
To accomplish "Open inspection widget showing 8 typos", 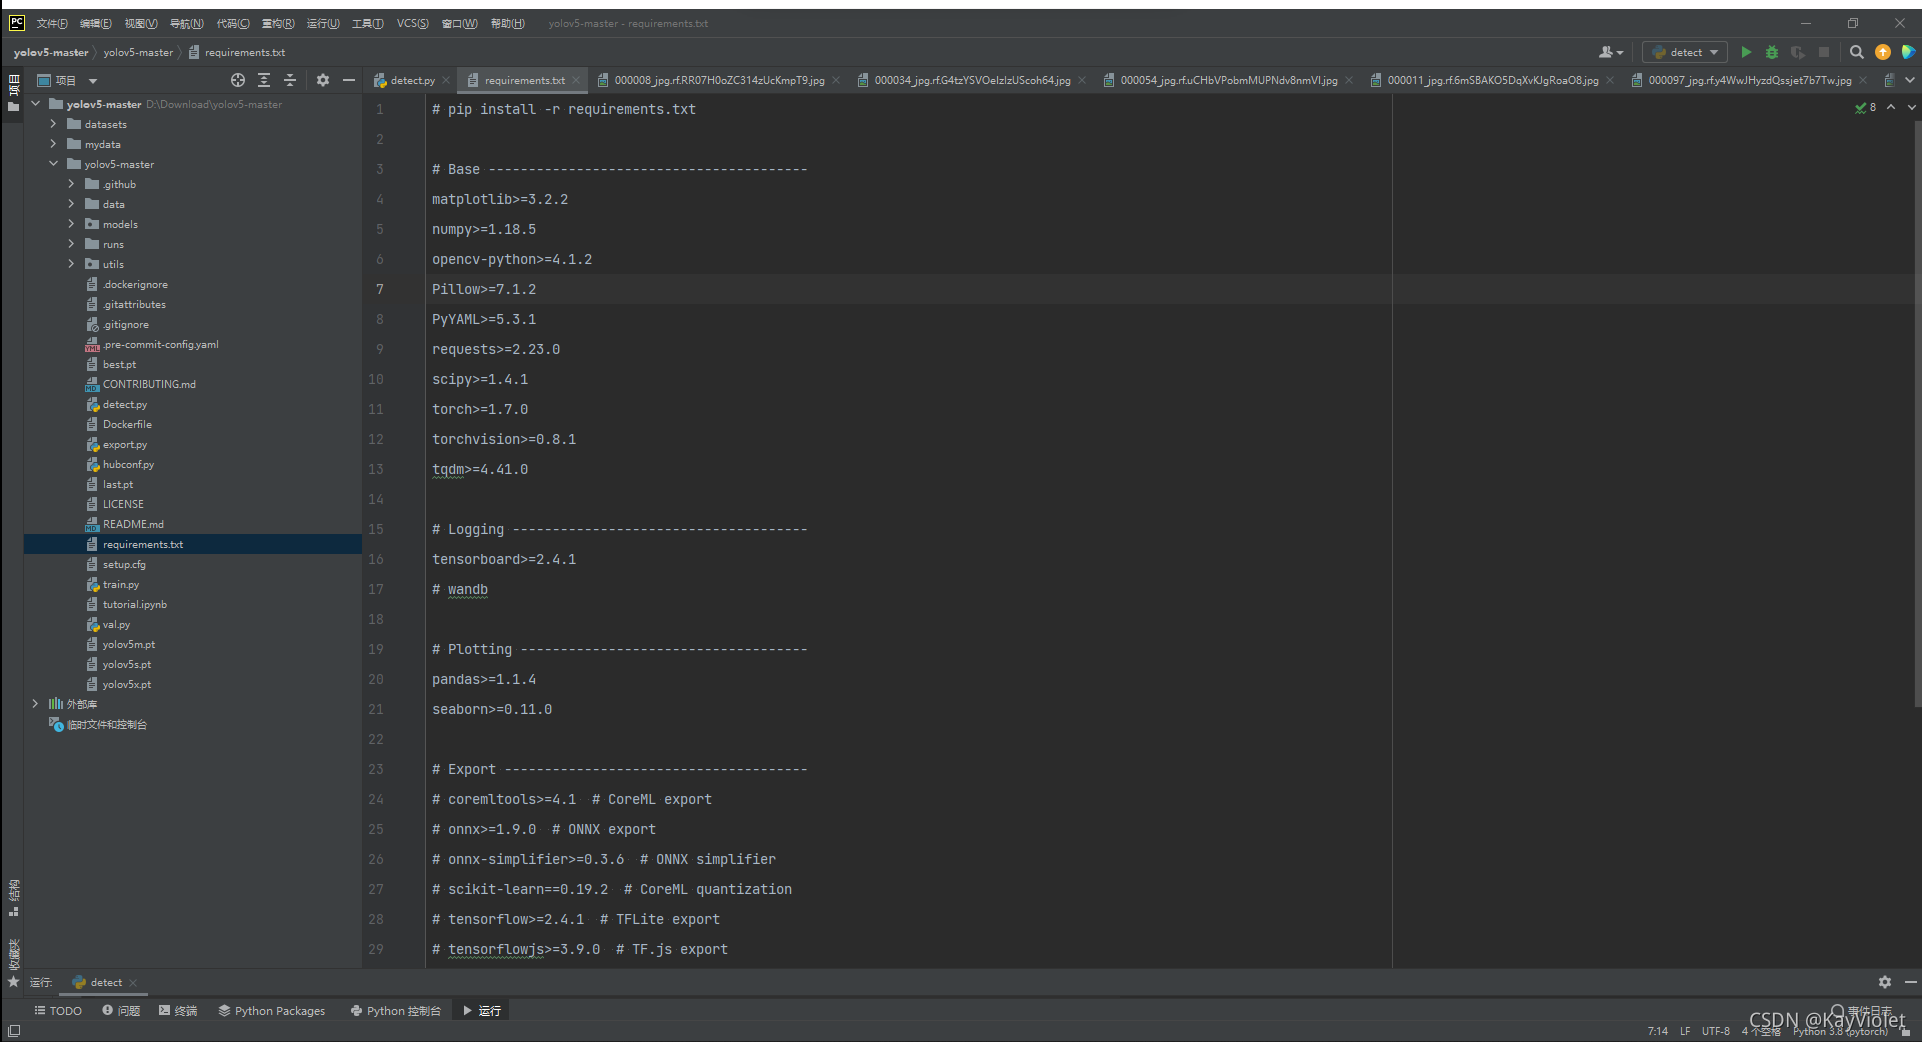I will 1865,107.
